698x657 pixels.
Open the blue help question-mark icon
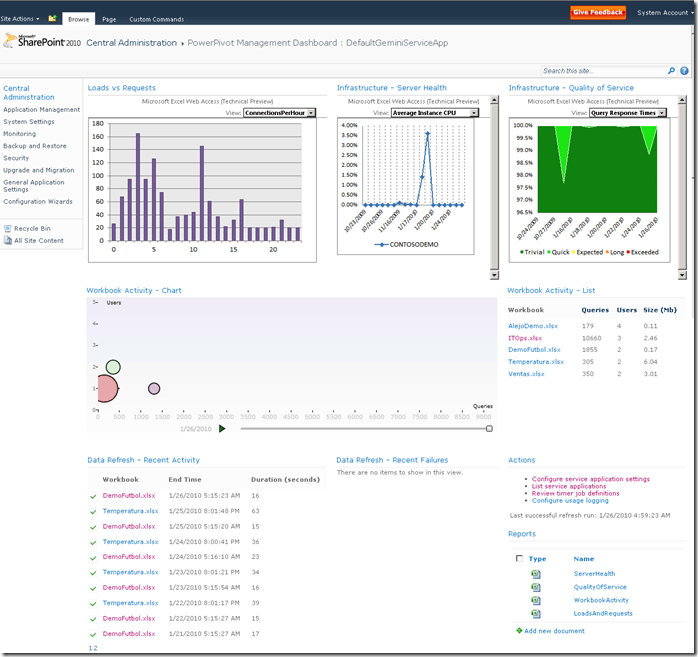point(684,71)
